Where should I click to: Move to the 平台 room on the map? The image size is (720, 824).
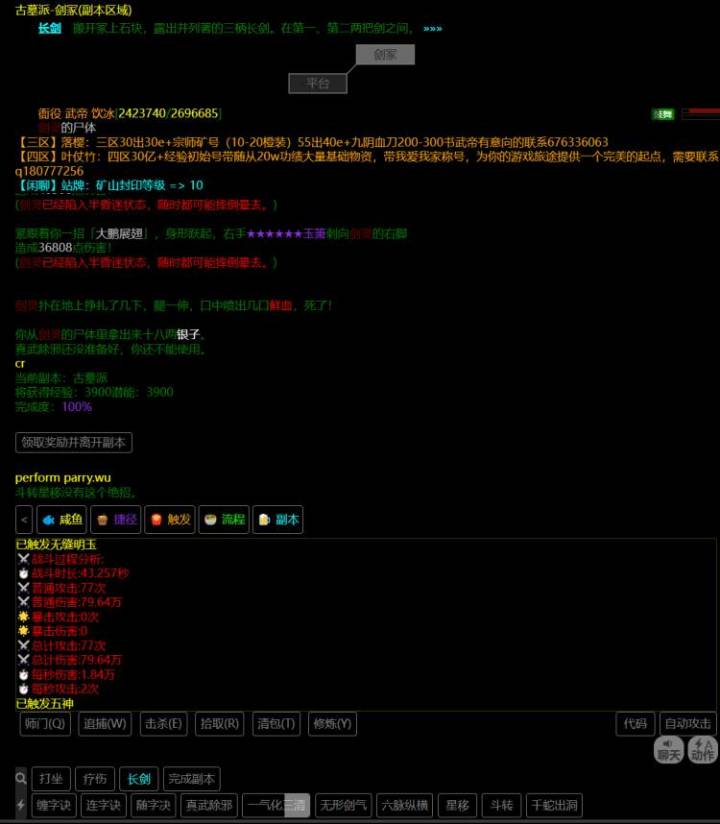(x=318, y=83)
